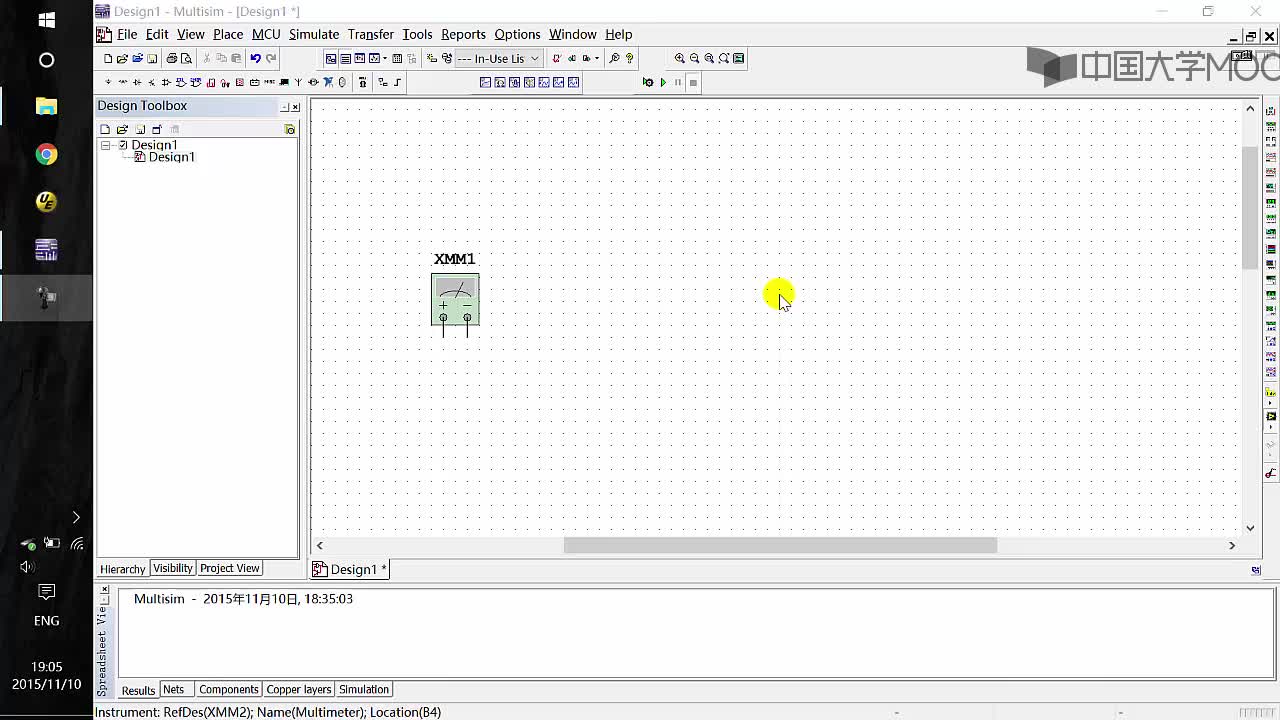Open Google Chrome from taskbar
Image resolution: width=1280 pixels, height=720 pixels.
pyautogui.click(x=46, y=154)
